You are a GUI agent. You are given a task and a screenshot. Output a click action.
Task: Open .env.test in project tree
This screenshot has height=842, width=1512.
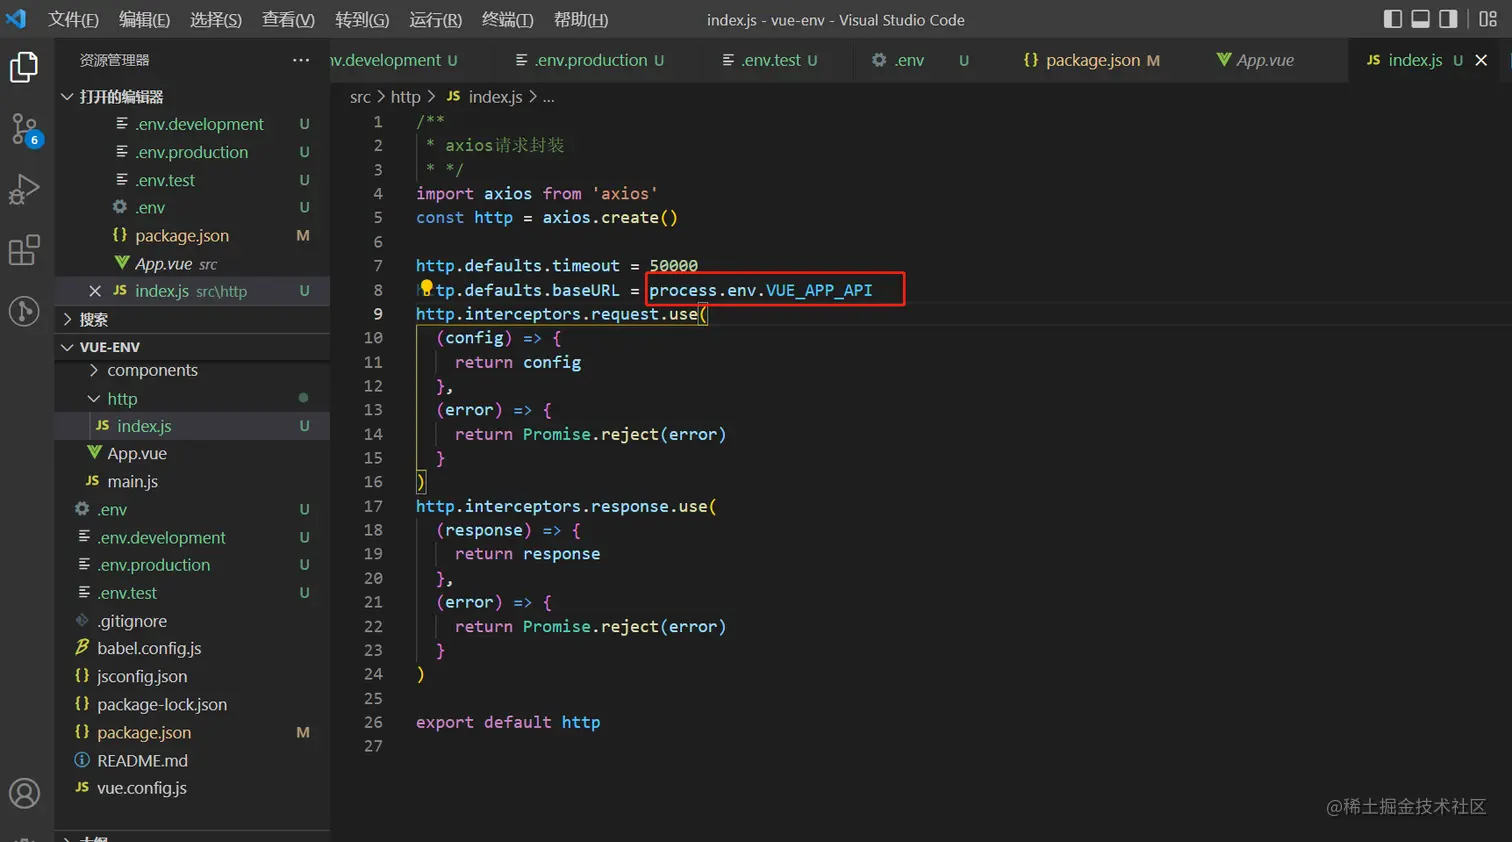click(x=192, y=593)
